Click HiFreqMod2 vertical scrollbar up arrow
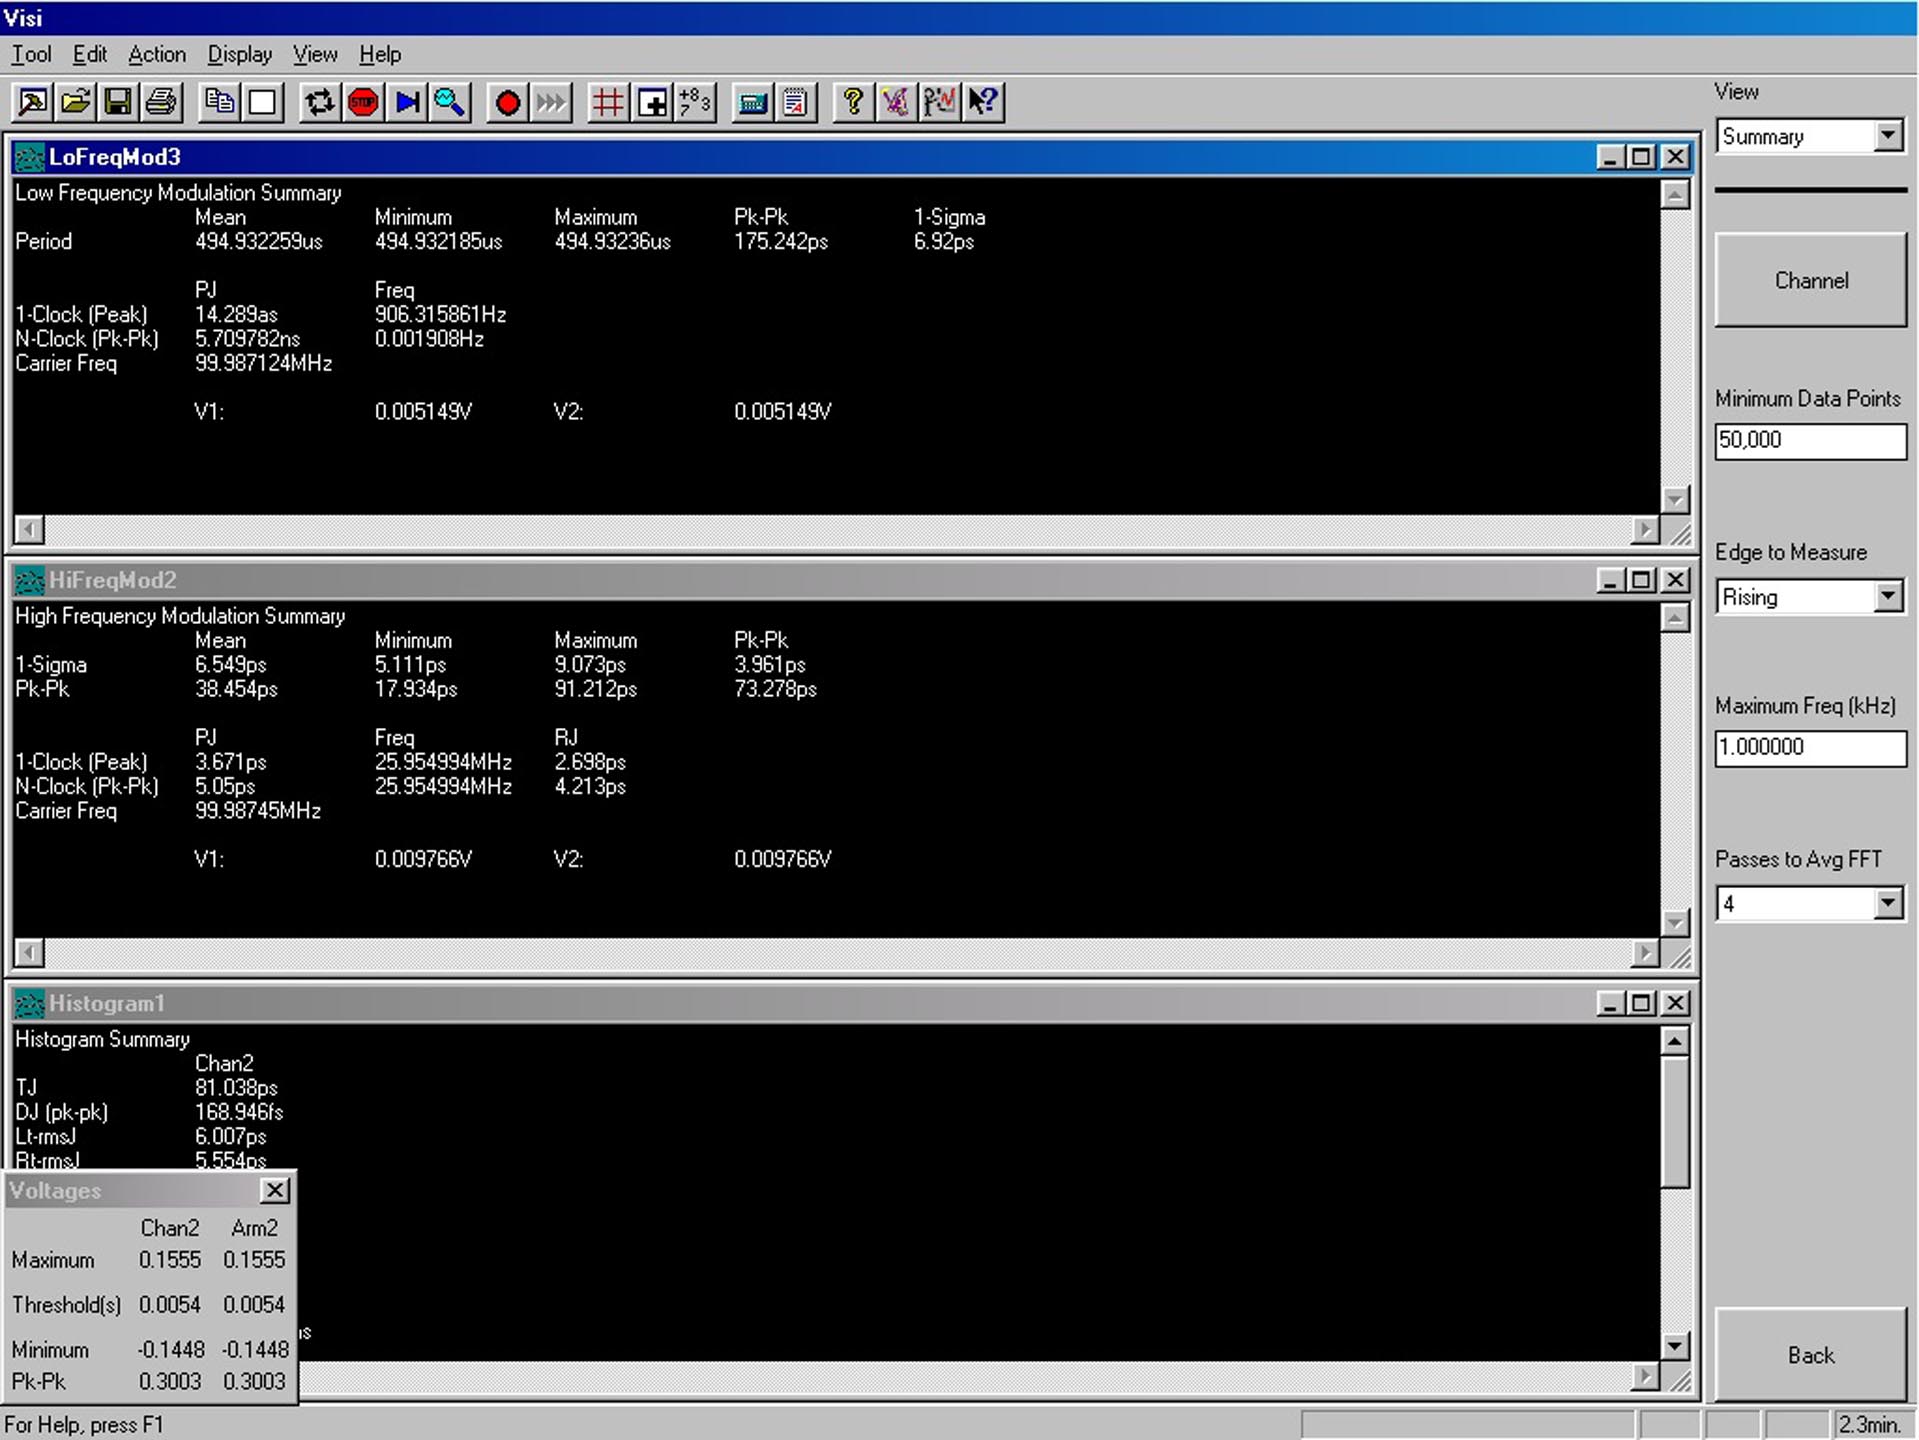 pyautogui.click(x=1675, y=618)
